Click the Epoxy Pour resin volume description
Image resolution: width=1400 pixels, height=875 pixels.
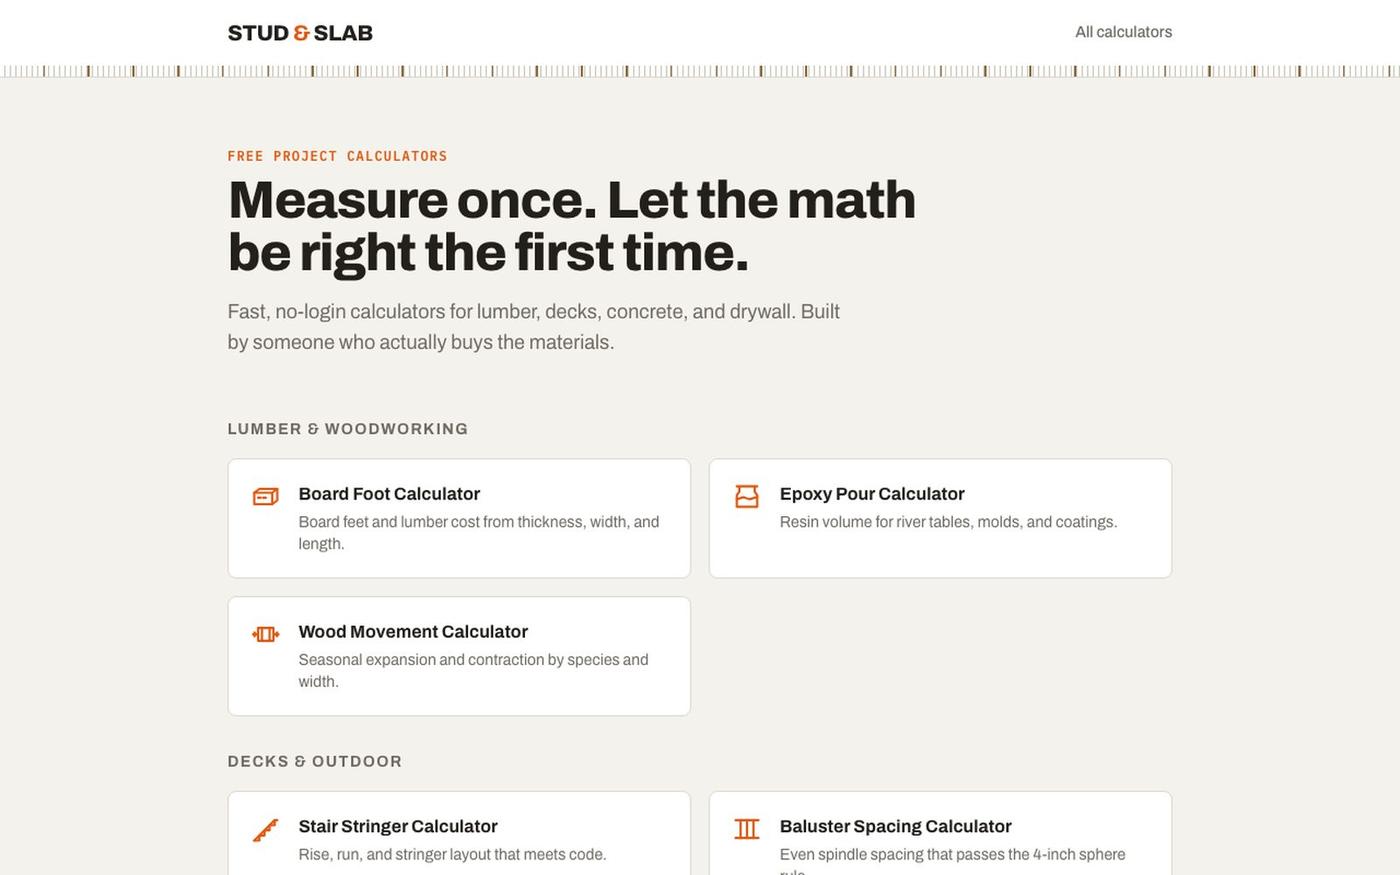(948, 522)
